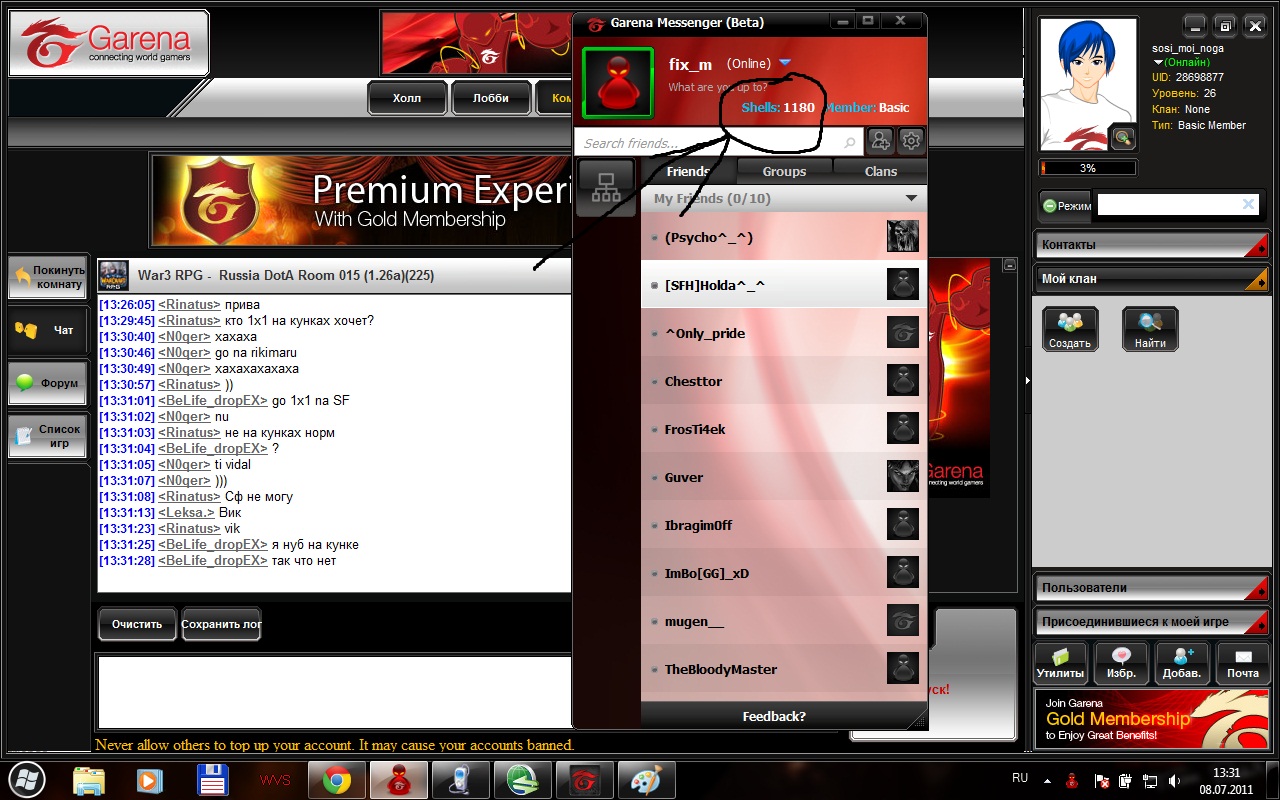The width and height of the screenshot is (1280, 800).
Task: Open Garena Messenger settings gear
Action: pyautogui.click(x=911, y=141)
